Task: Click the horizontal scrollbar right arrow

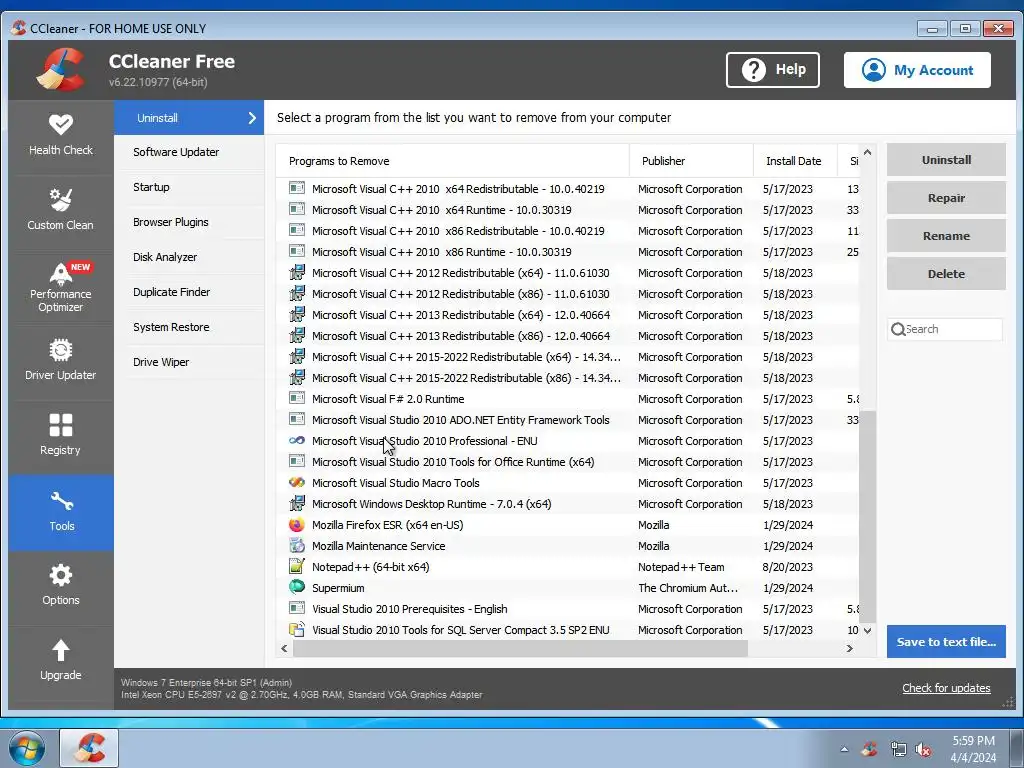Action: point(850,648)
